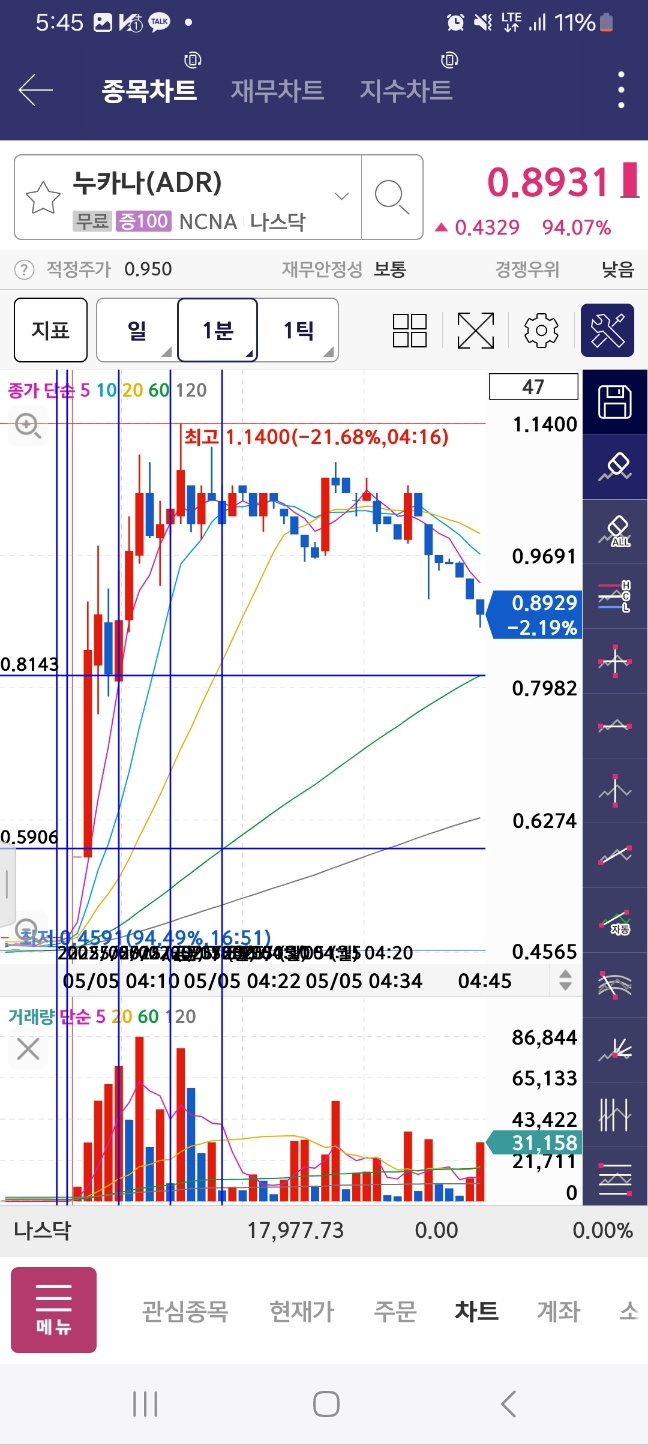Switch to 종목차트 tab
The image size is (648, 1445).
(149, 91)
